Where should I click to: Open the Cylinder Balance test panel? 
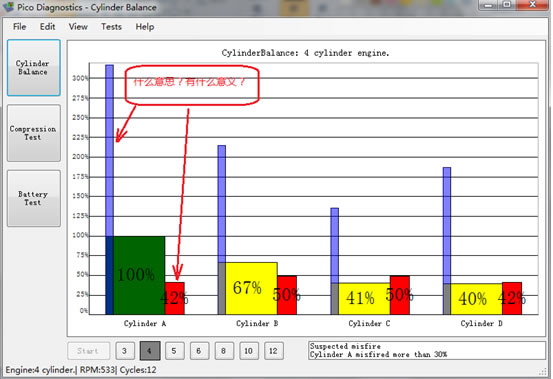[34, 68]
